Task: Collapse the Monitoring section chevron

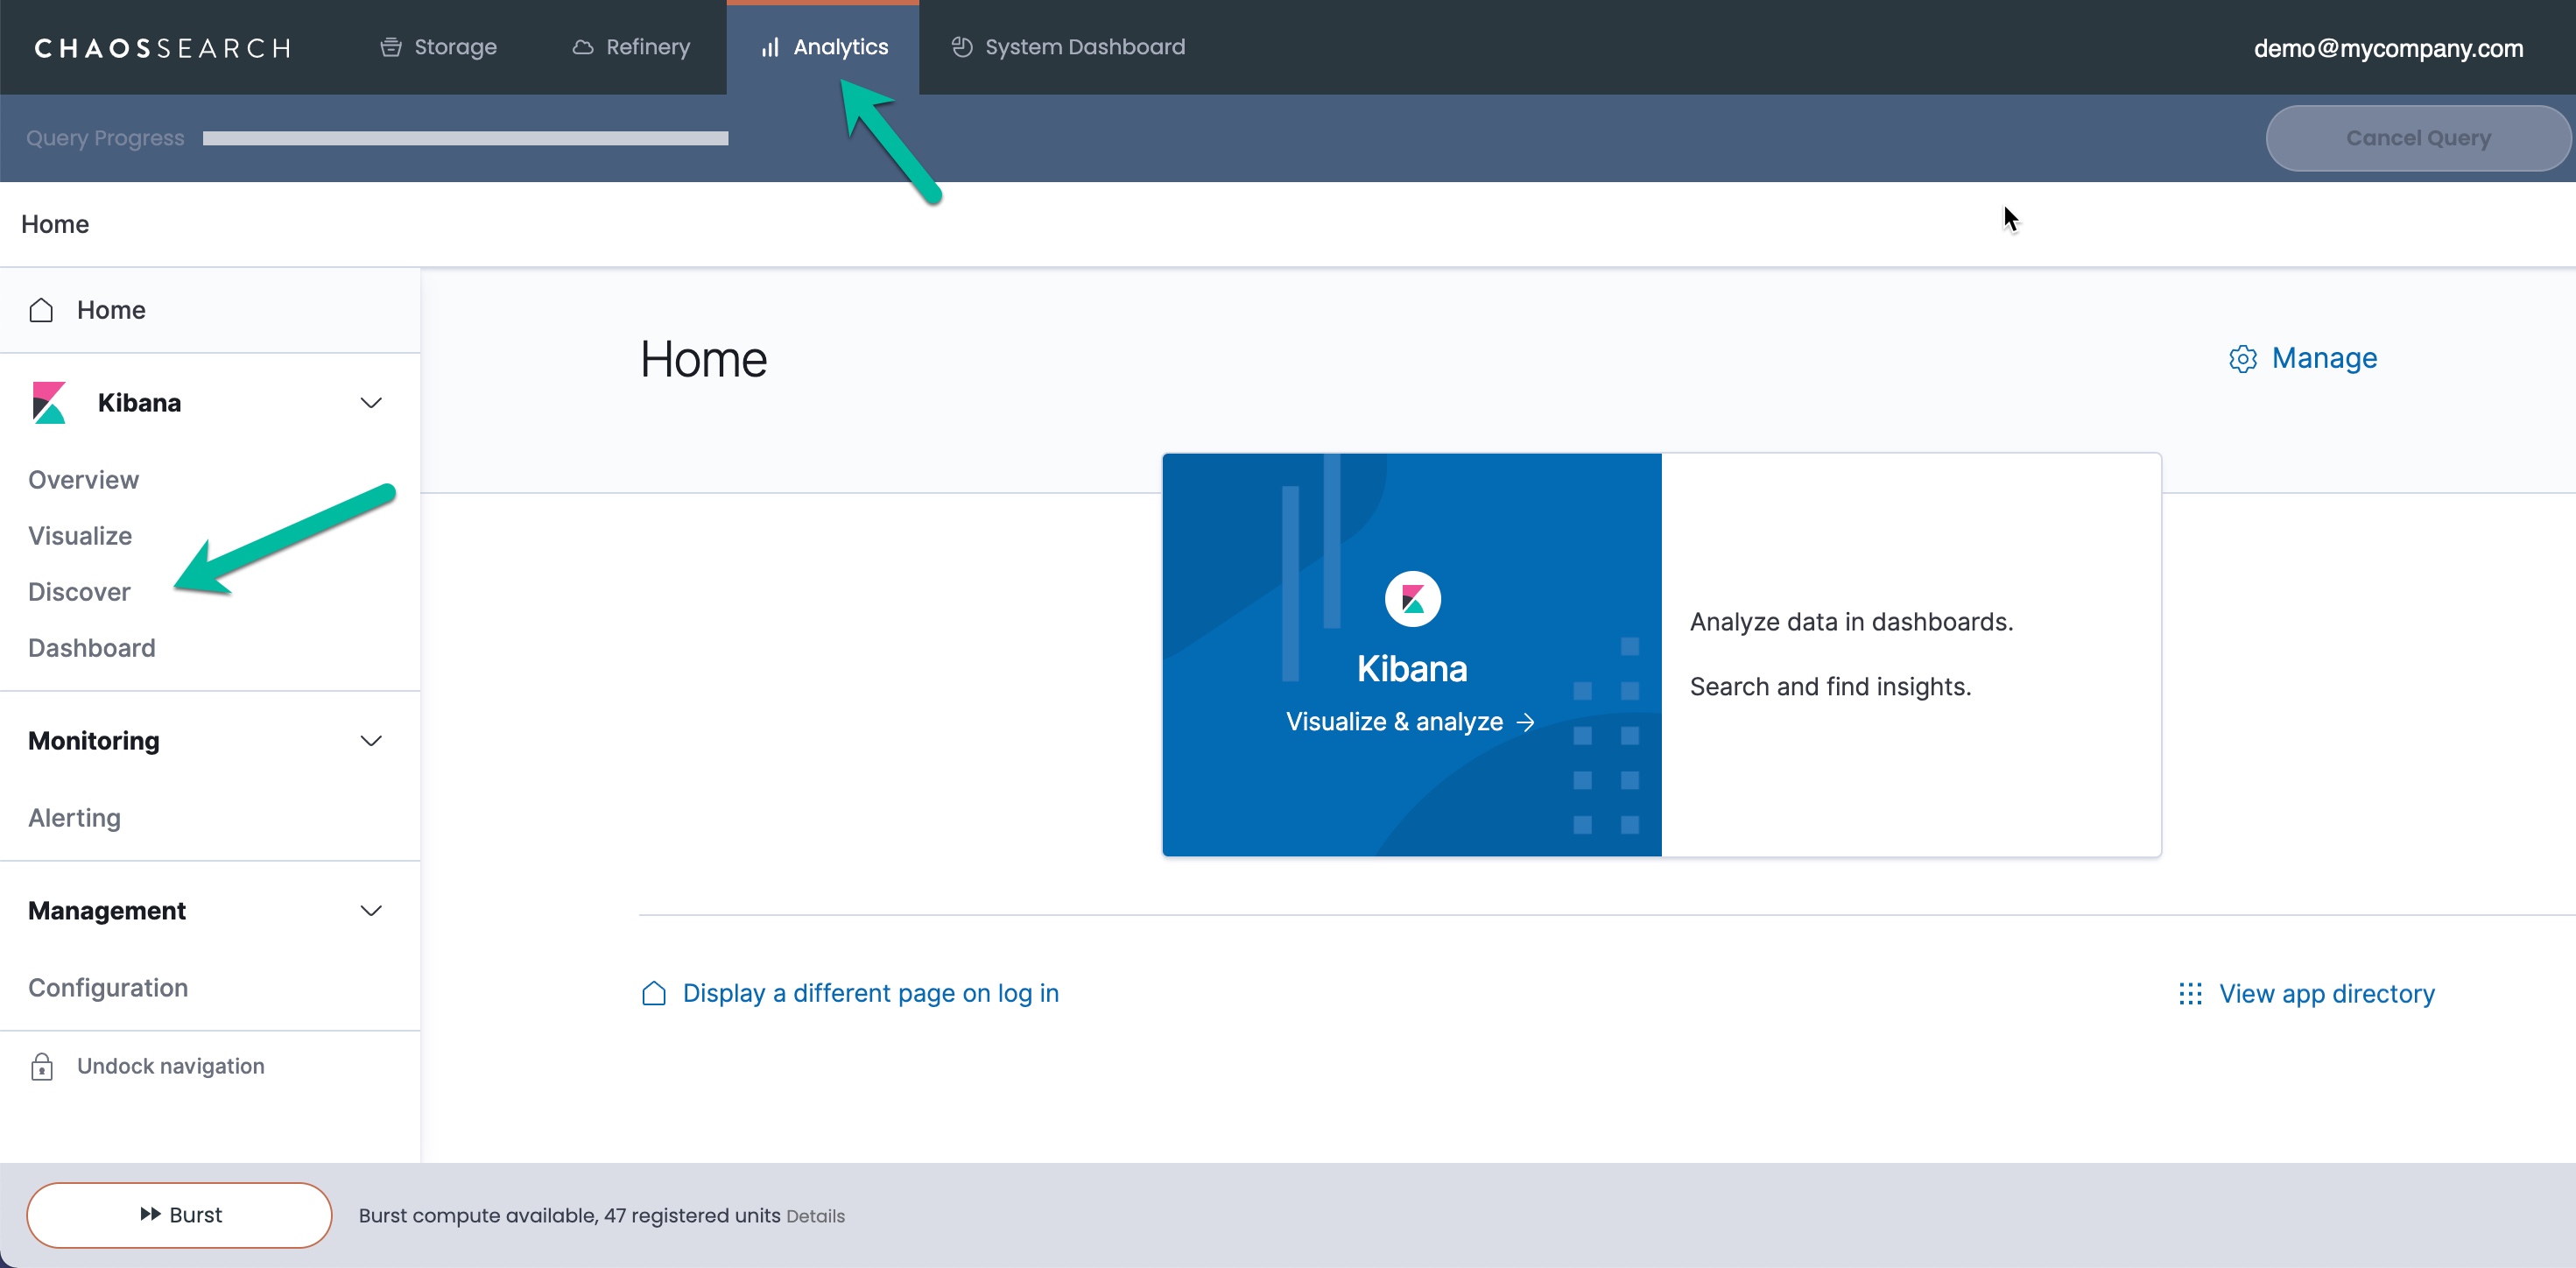Action: pos(371,741)
